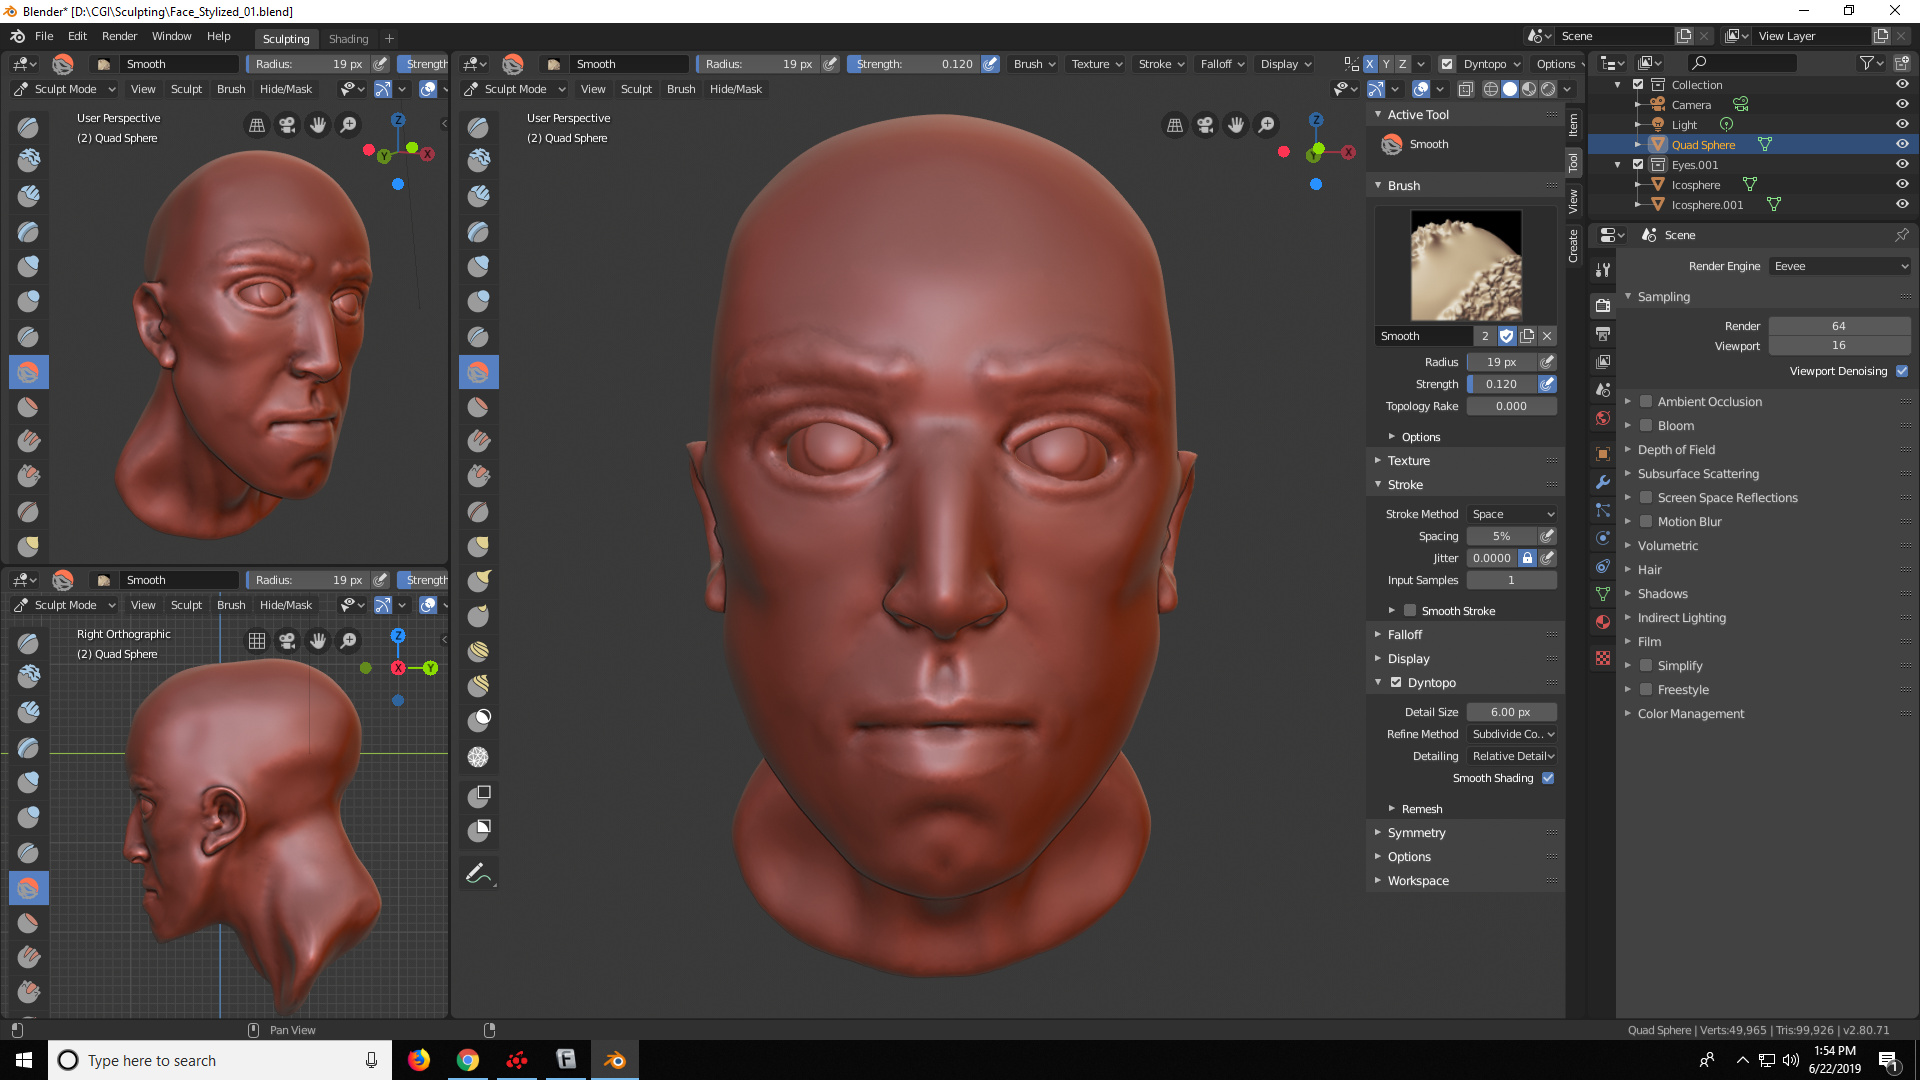Screen dimensions: 1920x1080
Task: Expand the Stroke settings section
Action: [1406, 484]
